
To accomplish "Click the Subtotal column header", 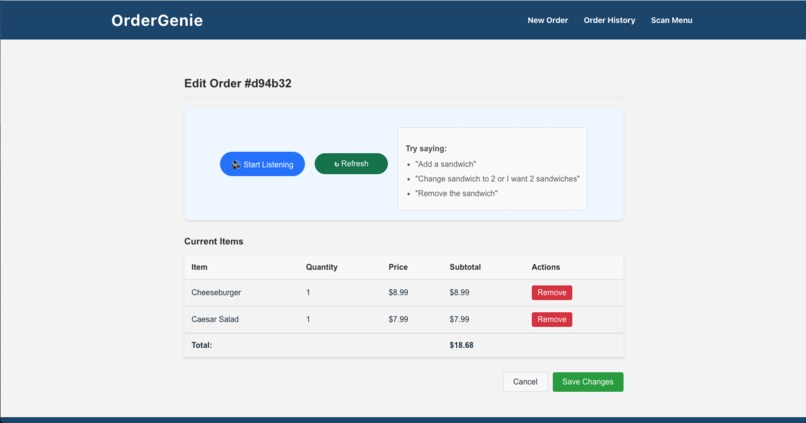I will pos(465,267).
